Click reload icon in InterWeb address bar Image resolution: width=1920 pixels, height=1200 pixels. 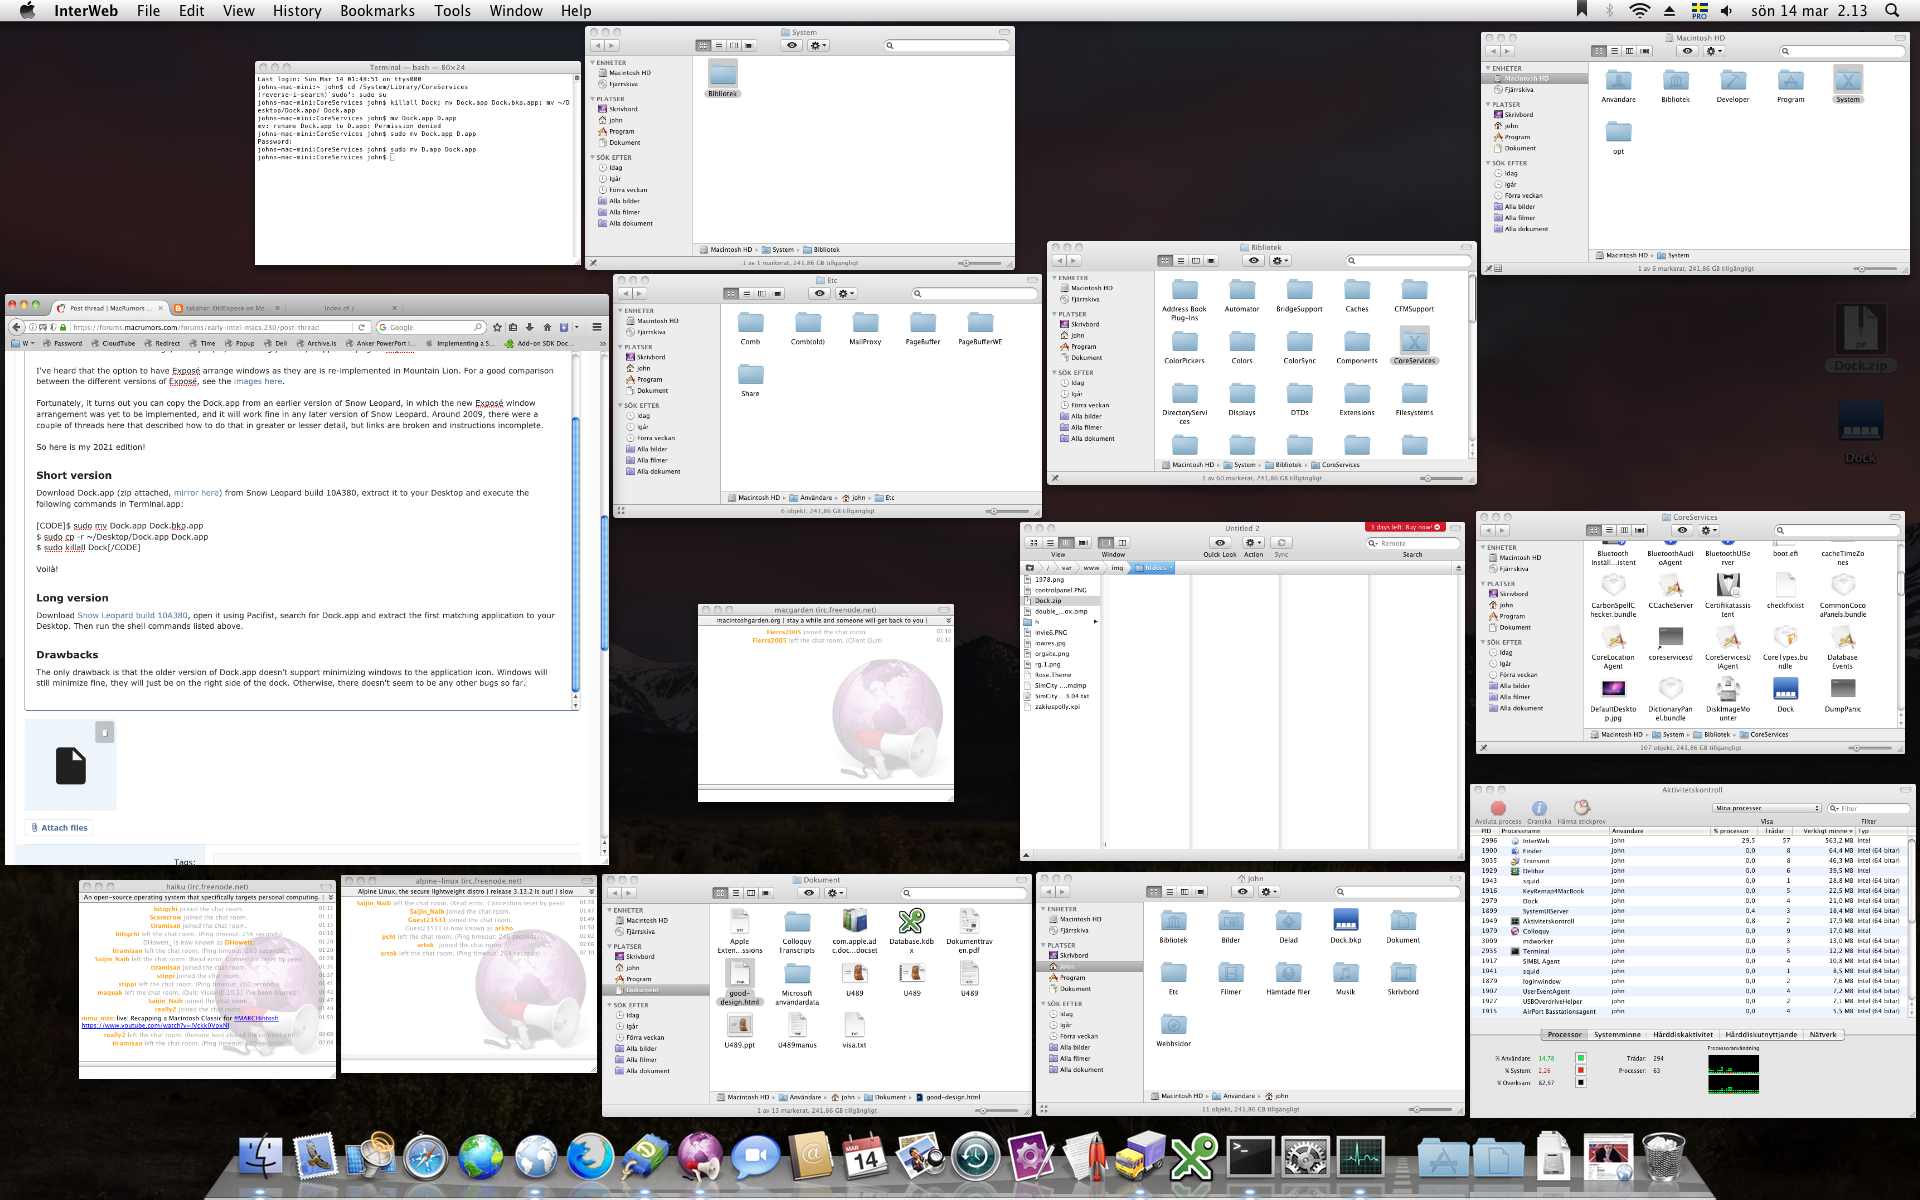point(362,327)
